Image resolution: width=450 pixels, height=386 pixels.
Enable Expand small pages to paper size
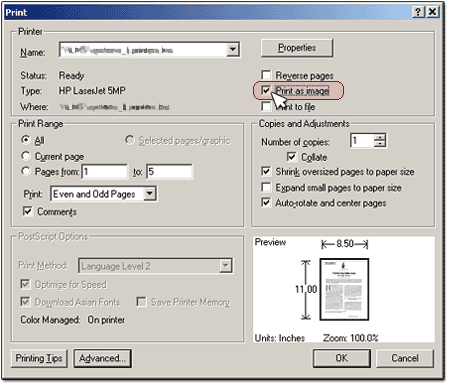click(x=266, y=187)
